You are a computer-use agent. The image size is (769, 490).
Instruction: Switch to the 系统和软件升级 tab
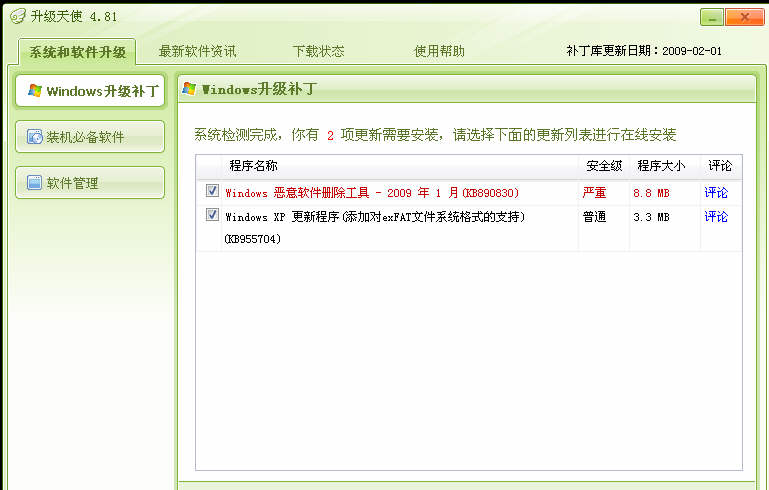pos(77,52)
